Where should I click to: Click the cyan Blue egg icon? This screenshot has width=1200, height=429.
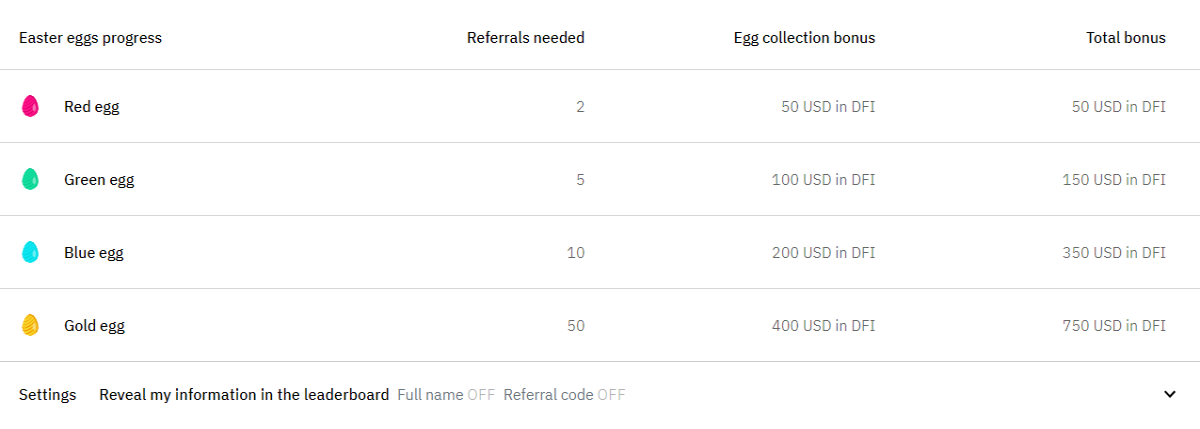click(30, 252)
